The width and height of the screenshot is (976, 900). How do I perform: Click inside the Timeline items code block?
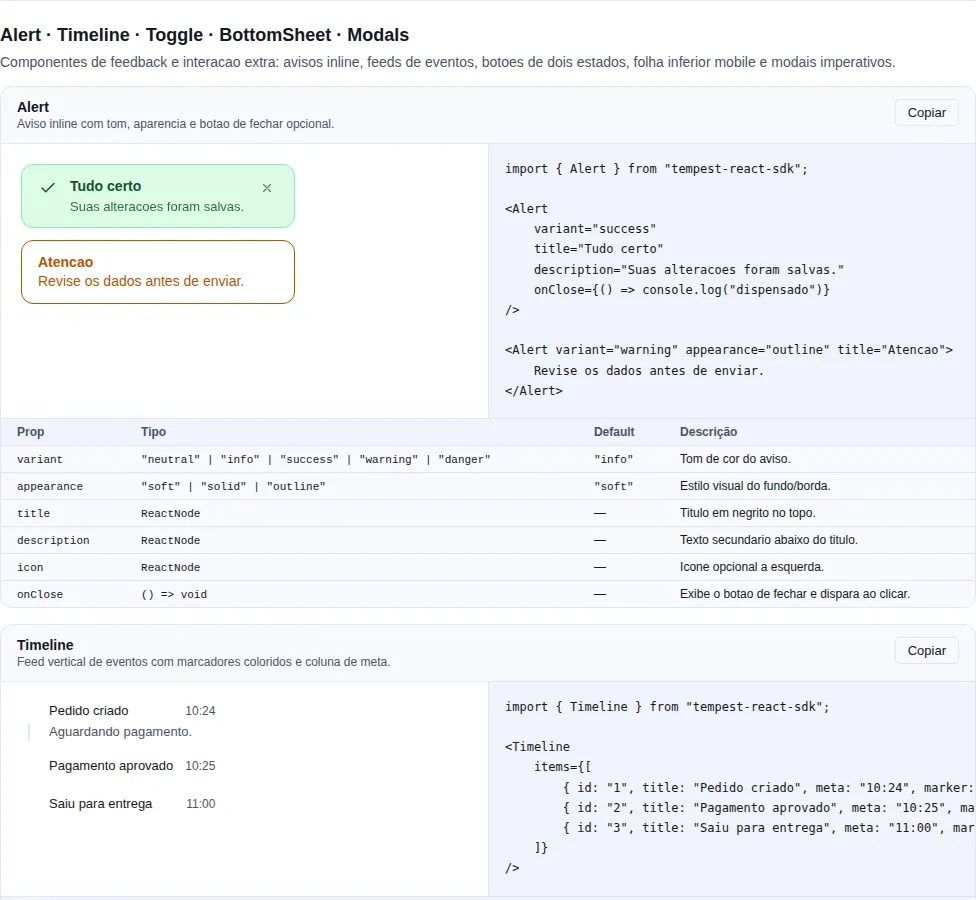click(x=731, y=789)
